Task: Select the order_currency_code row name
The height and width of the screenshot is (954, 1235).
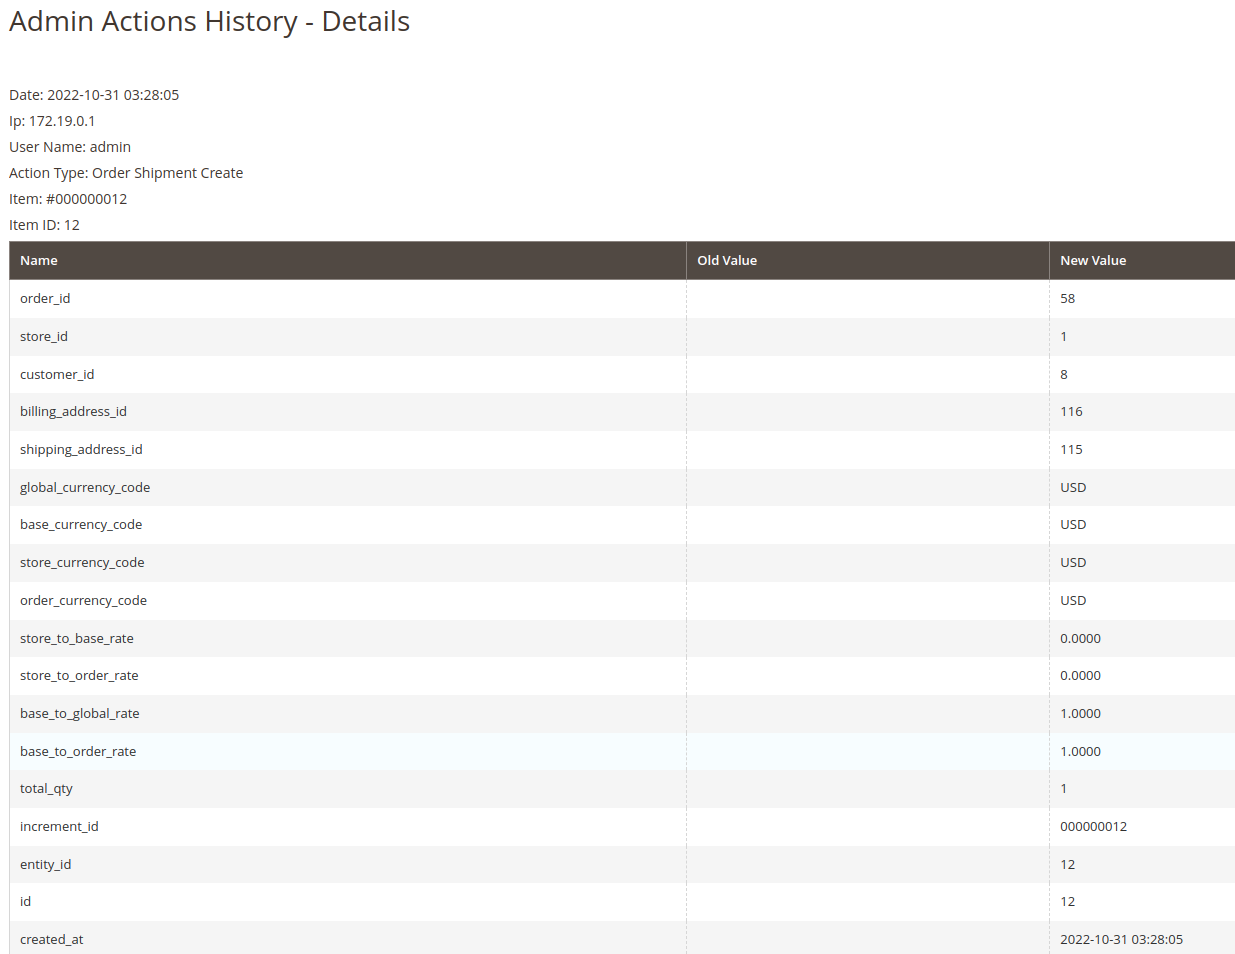Action: (x=83, y=600)
